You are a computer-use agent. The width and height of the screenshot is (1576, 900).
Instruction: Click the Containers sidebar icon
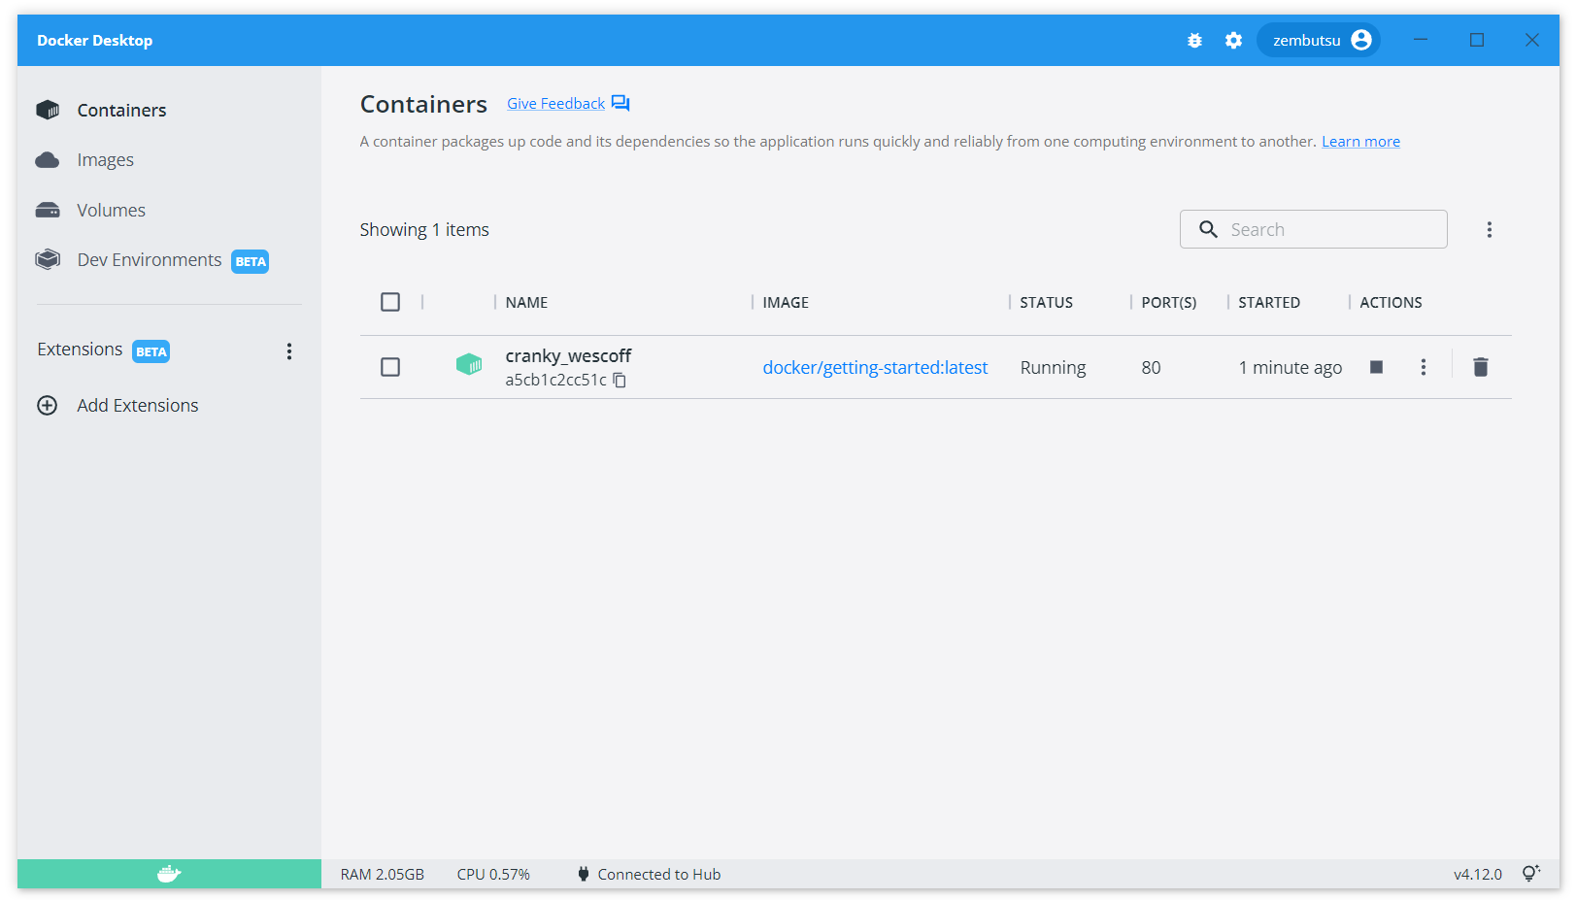[x=48, y=110]
